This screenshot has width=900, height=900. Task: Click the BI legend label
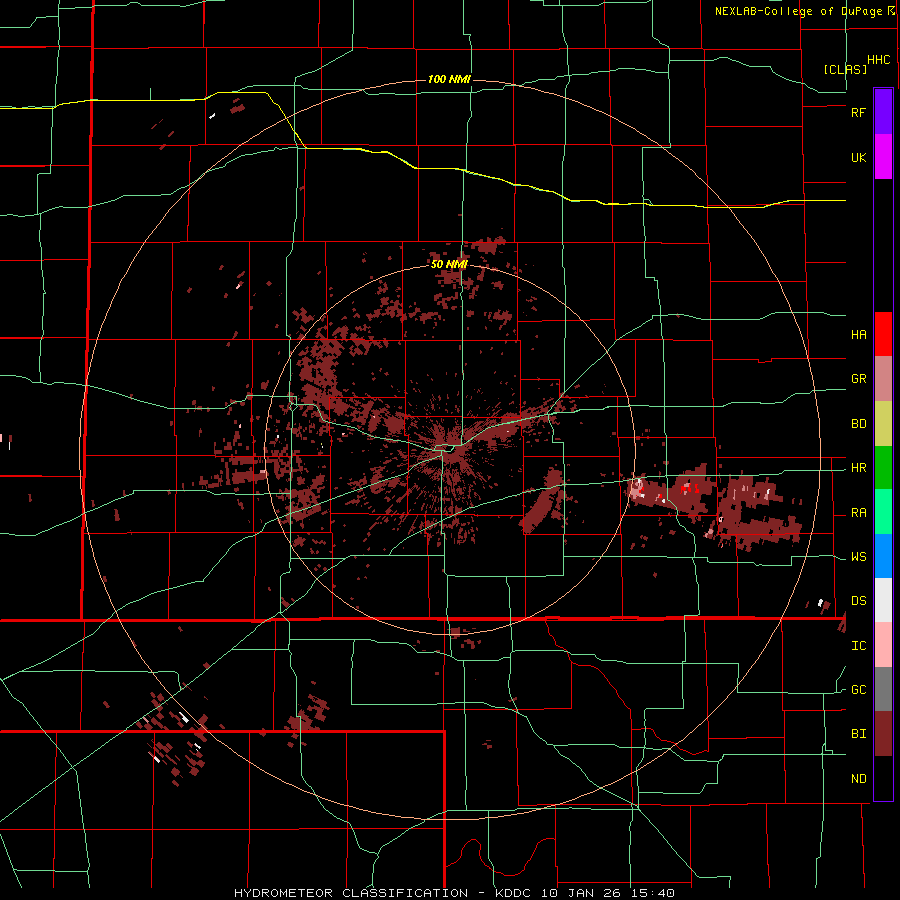click(858, 734)
